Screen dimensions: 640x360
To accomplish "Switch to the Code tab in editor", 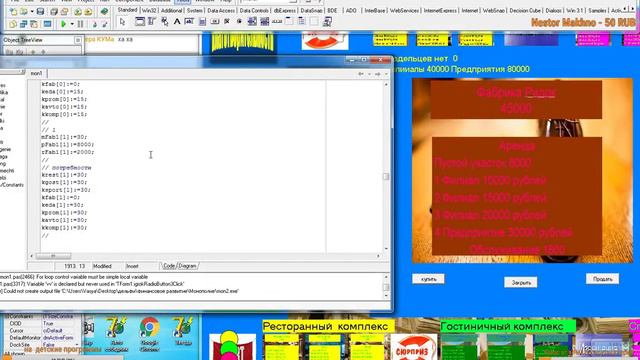I will point(169,266).
